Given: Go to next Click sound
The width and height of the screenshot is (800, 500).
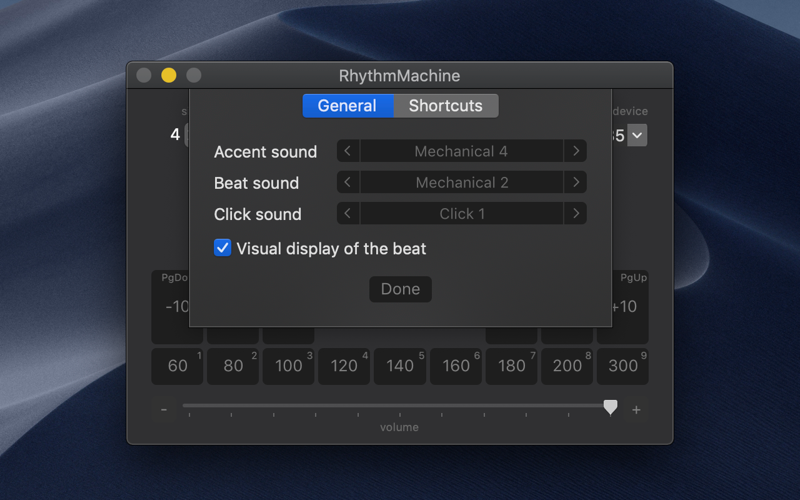Looking at the screenshot, I should pyautogui.click(x=576, y=213).
